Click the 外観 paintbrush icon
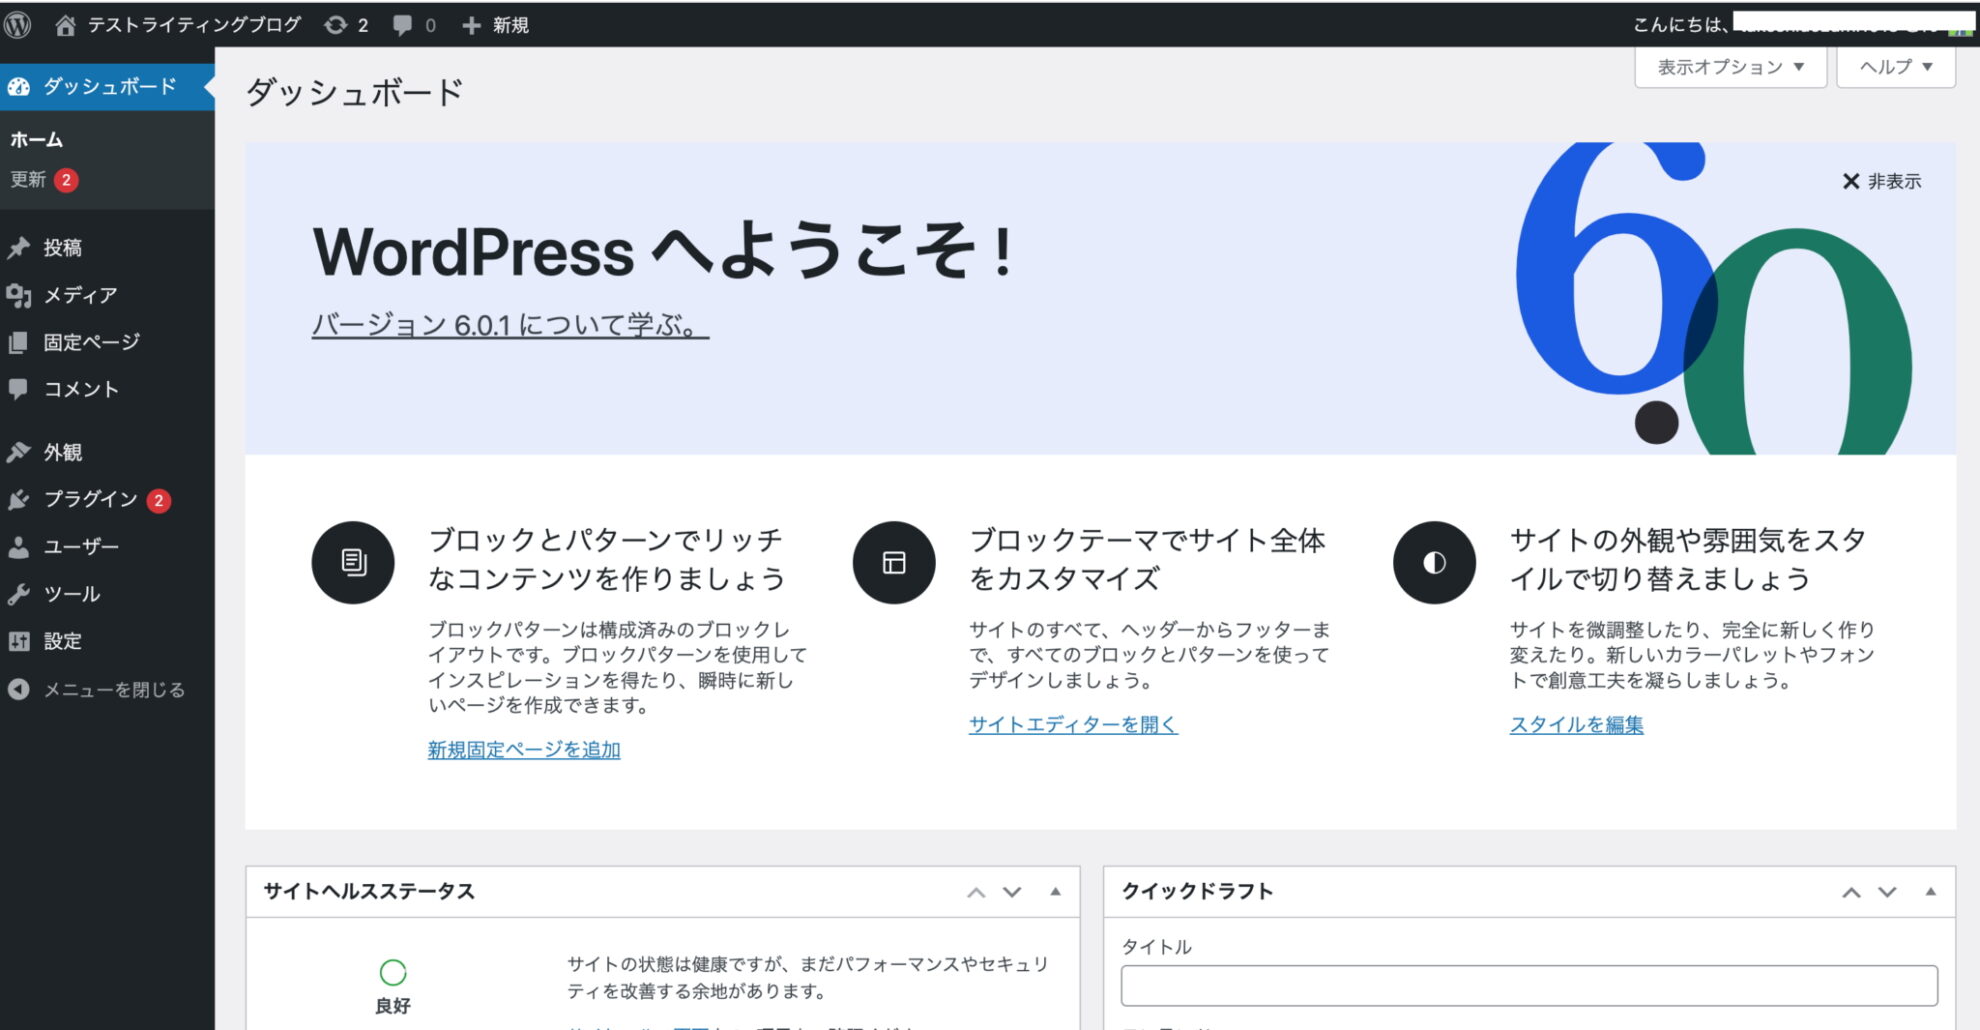Screen dimensions: 1980x1030 [x=18, y=452]
